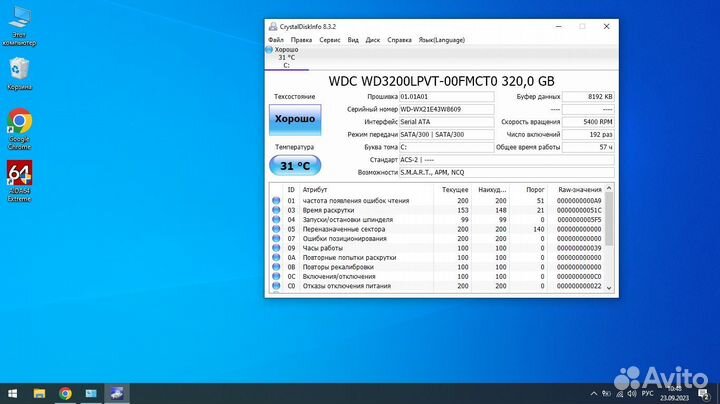Click the Режим передачи field SATA/300
The width and height of the screenshot is (720, 404).
[447, 135]
